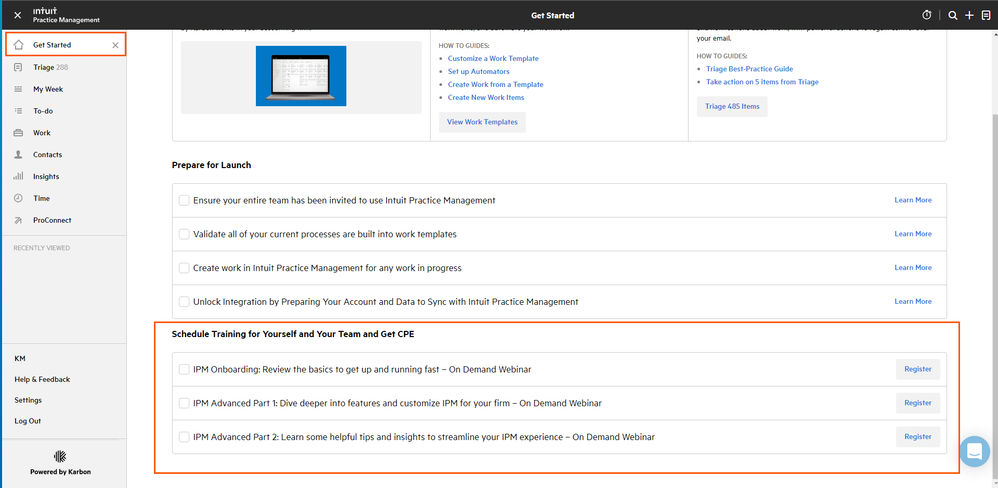Click the View Work Templates button

pos(482,122)
